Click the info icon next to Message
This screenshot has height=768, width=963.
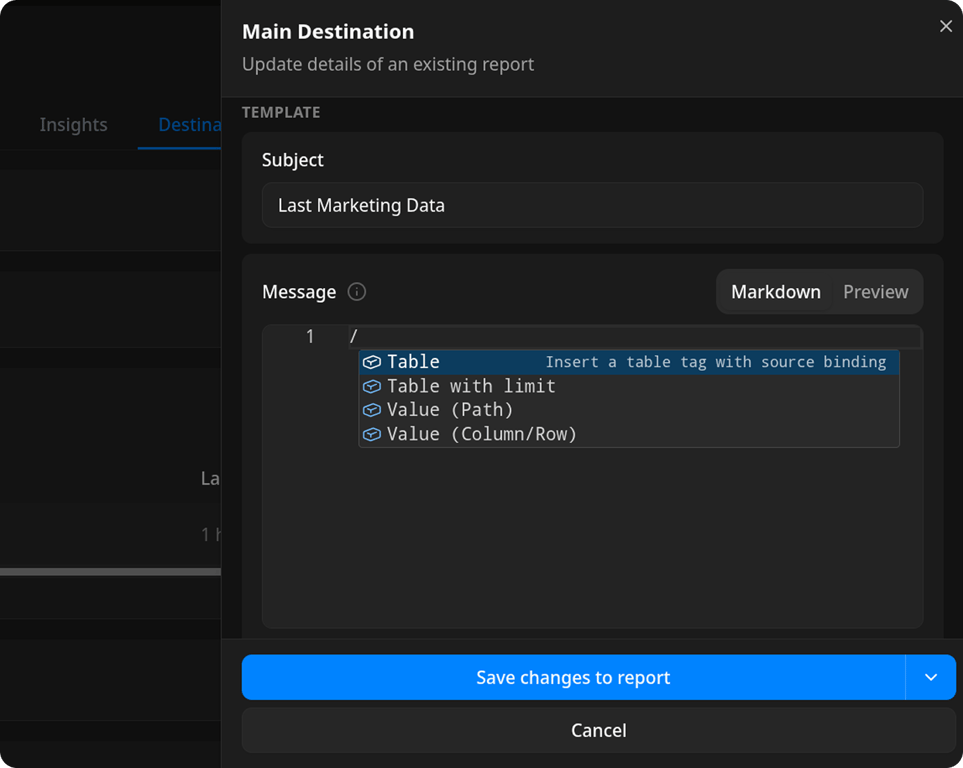coord(356,292)
